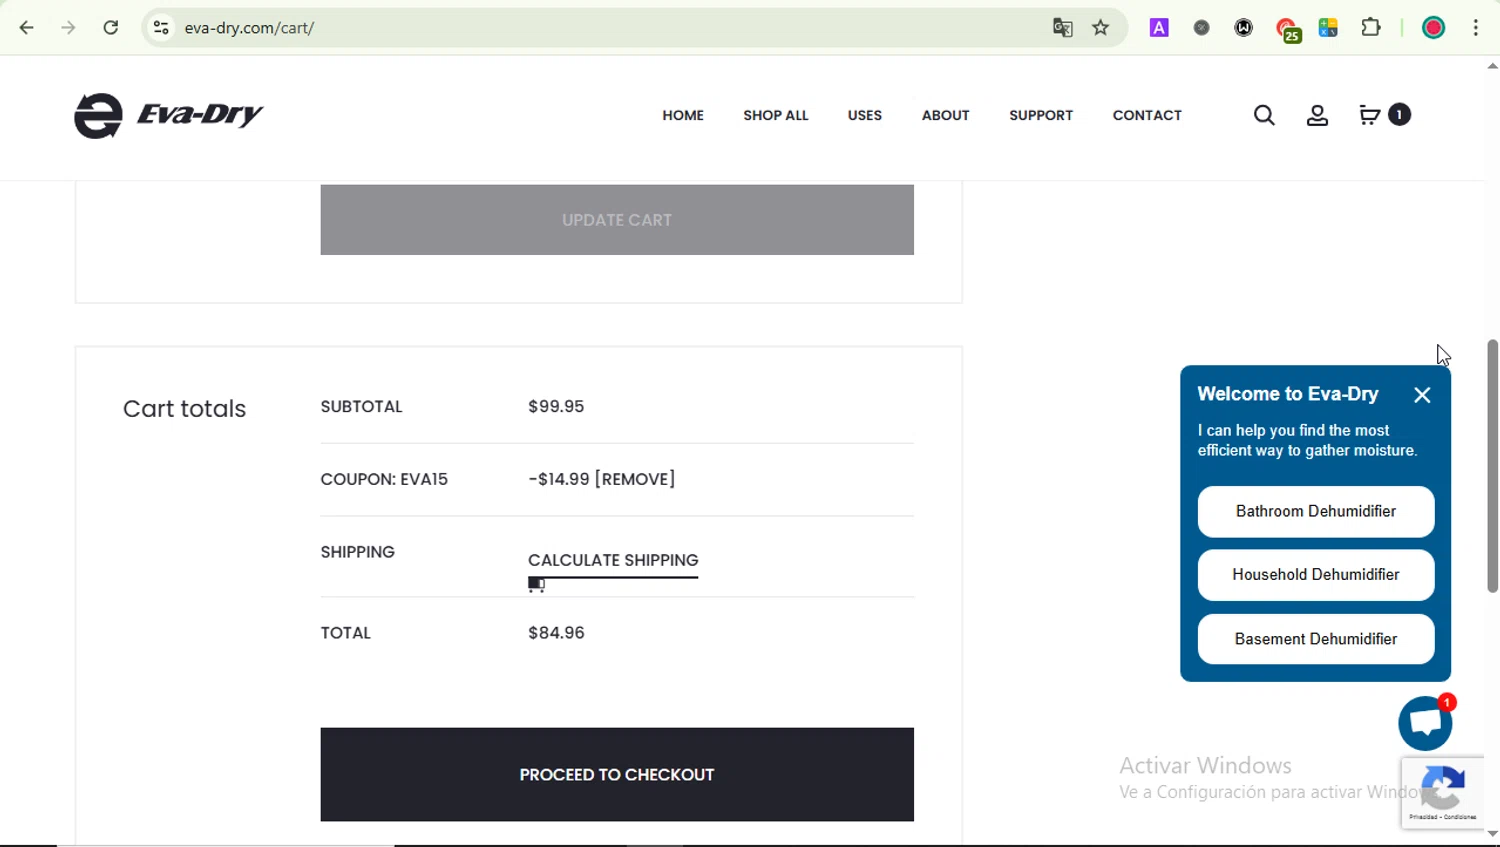Open USES menu item
1500x847 pixels.
tap(864, 115)
